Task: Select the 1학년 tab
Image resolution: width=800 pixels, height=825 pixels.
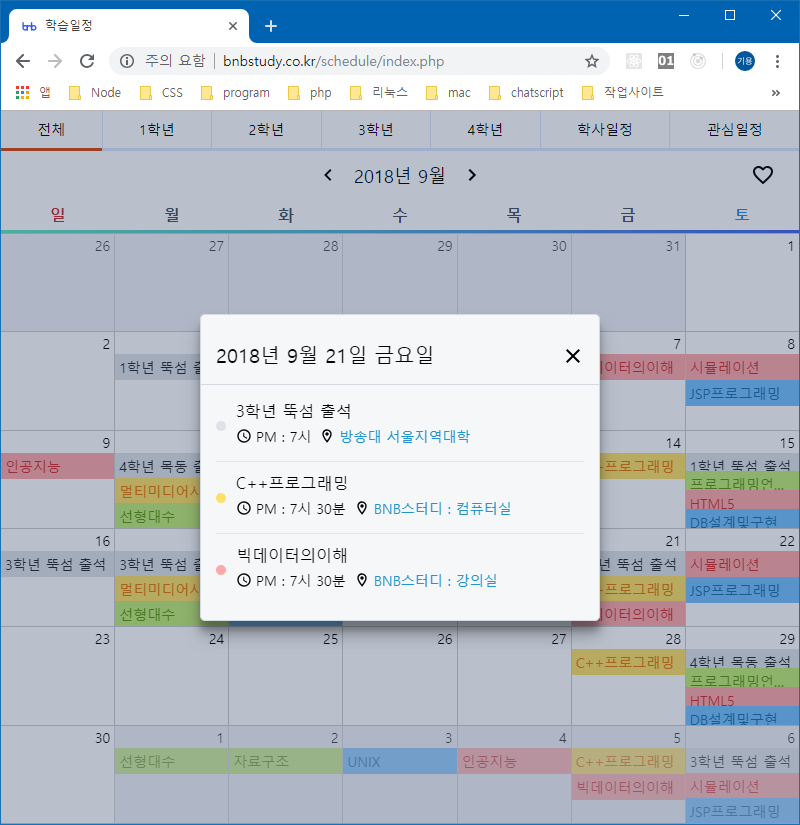Action: (x=157, y=130)
